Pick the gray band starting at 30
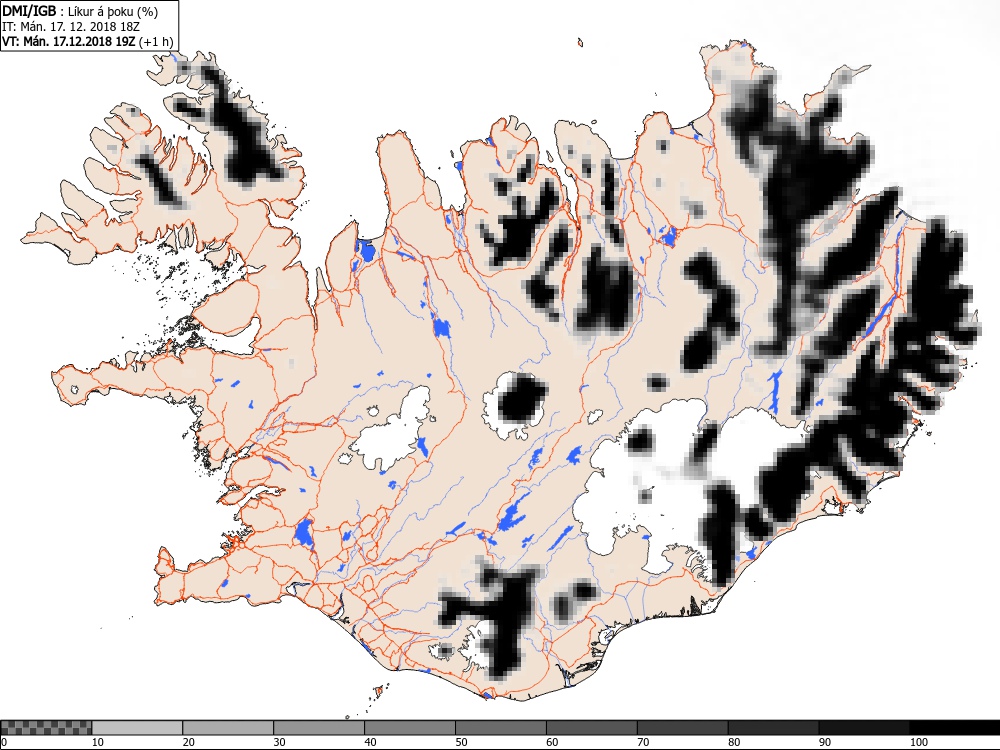Screen dimensions: 1000x750 coord(319,728)
